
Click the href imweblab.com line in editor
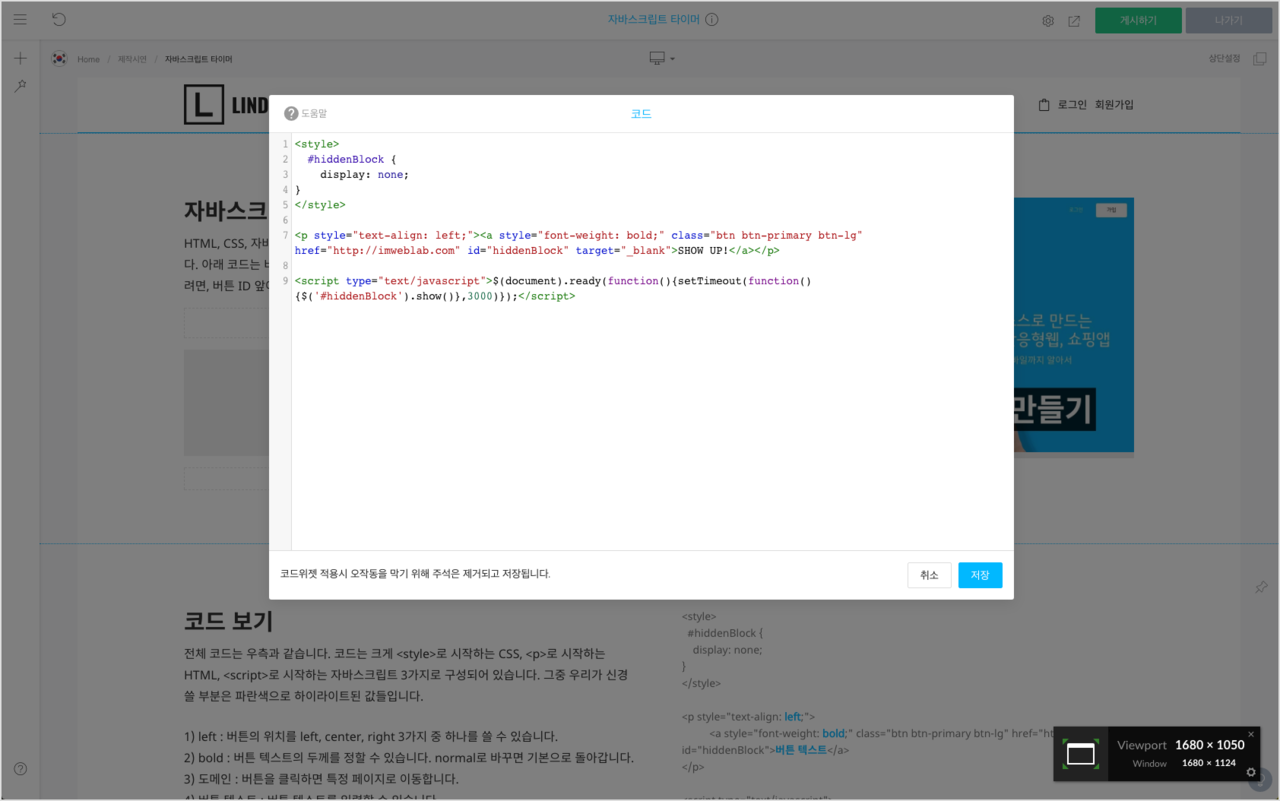537,251
